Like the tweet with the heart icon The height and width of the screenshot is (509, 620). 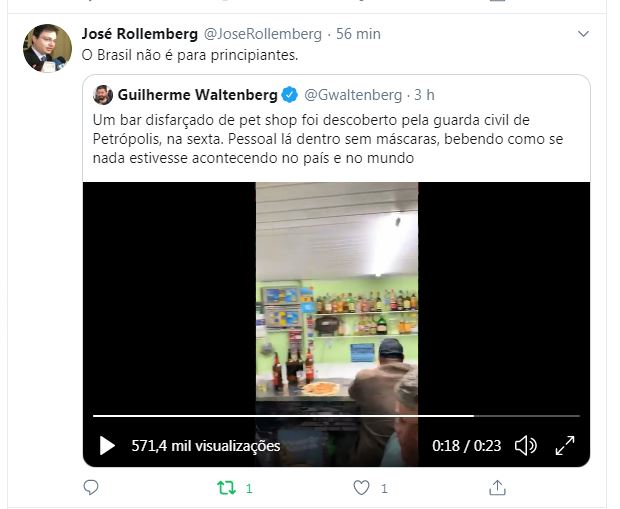pos(361,488)
